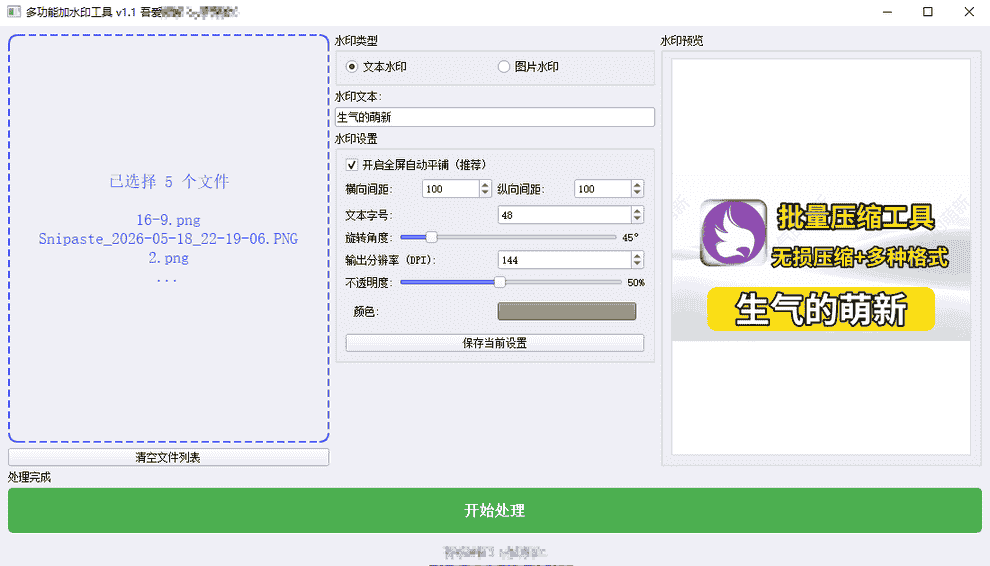Click the 处理完成 status text
The image size is (990, 566).
pos(29,477)
